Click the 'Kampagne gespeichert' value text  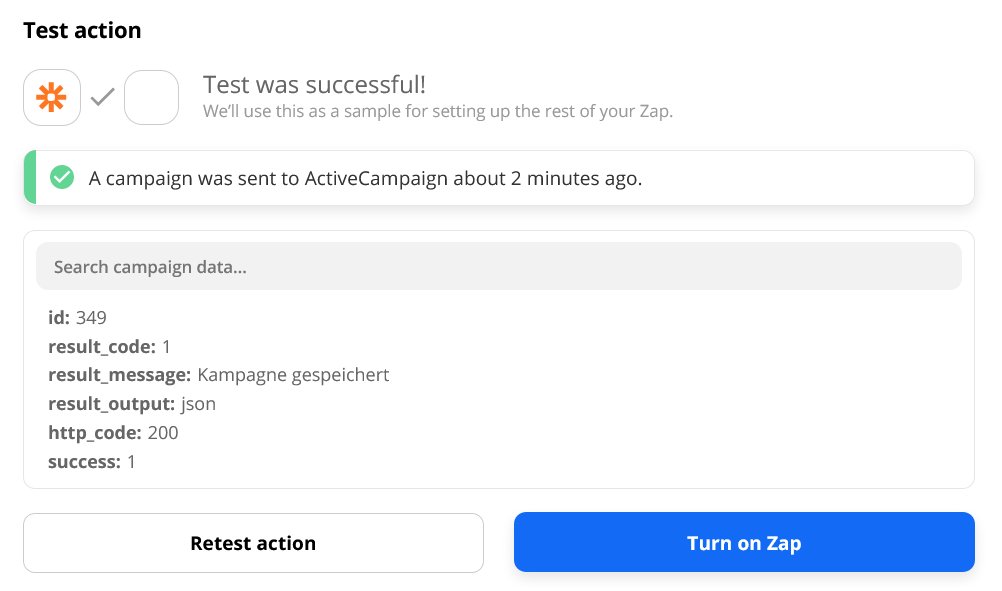click(x=293, y=375)
